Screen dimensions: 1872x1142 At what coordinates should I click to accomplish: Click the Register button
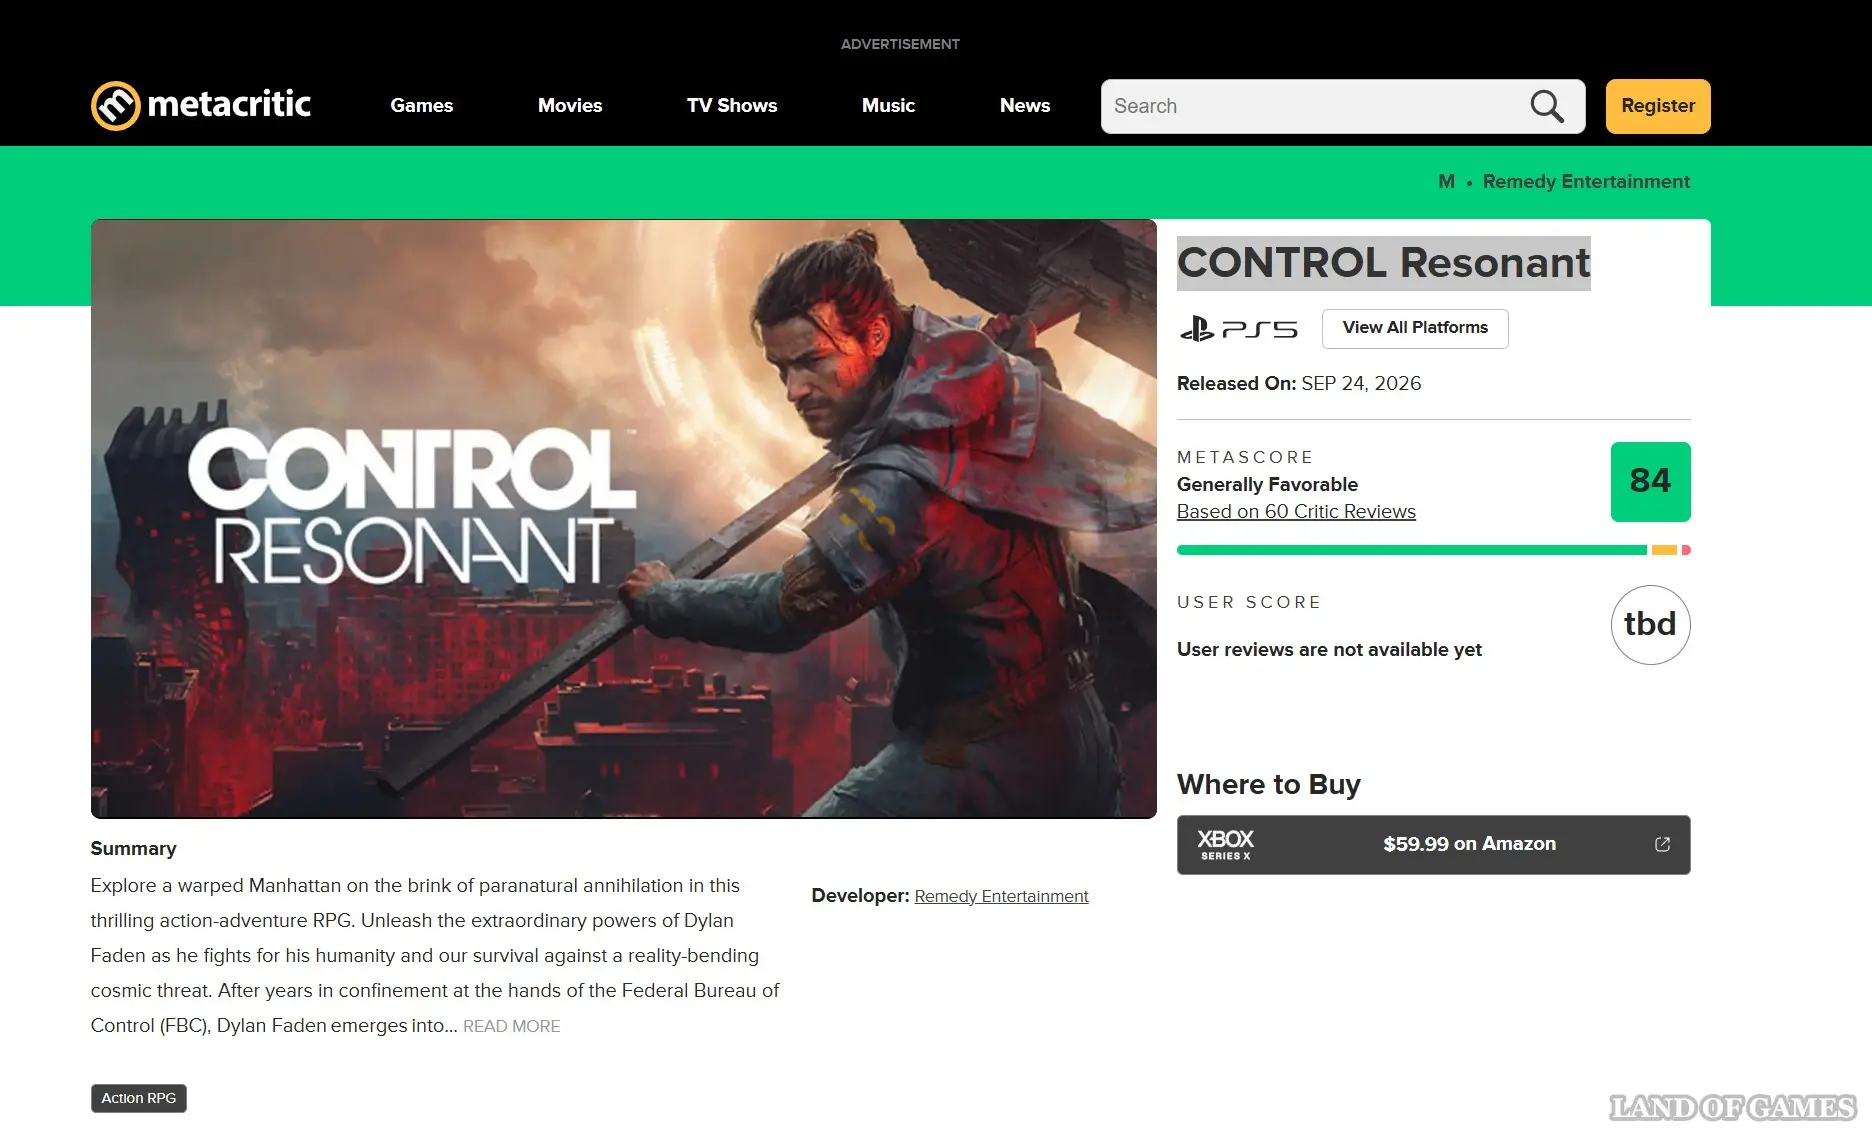tap(1658, 106)
